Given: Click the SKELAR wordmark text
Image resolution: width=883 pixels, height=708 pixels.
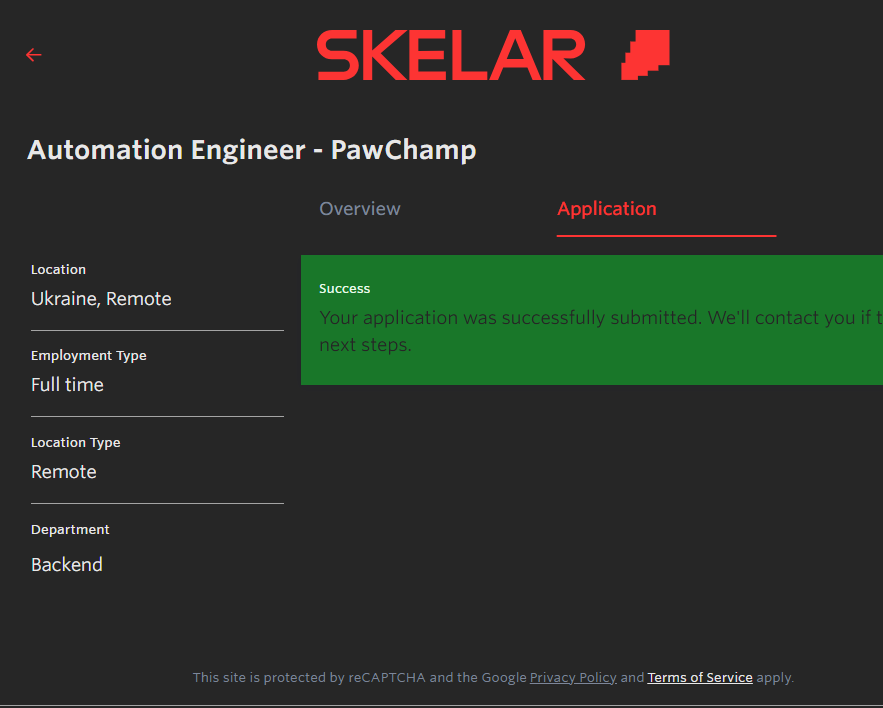Looking at the screenshot, I should [x=451, y=55].
